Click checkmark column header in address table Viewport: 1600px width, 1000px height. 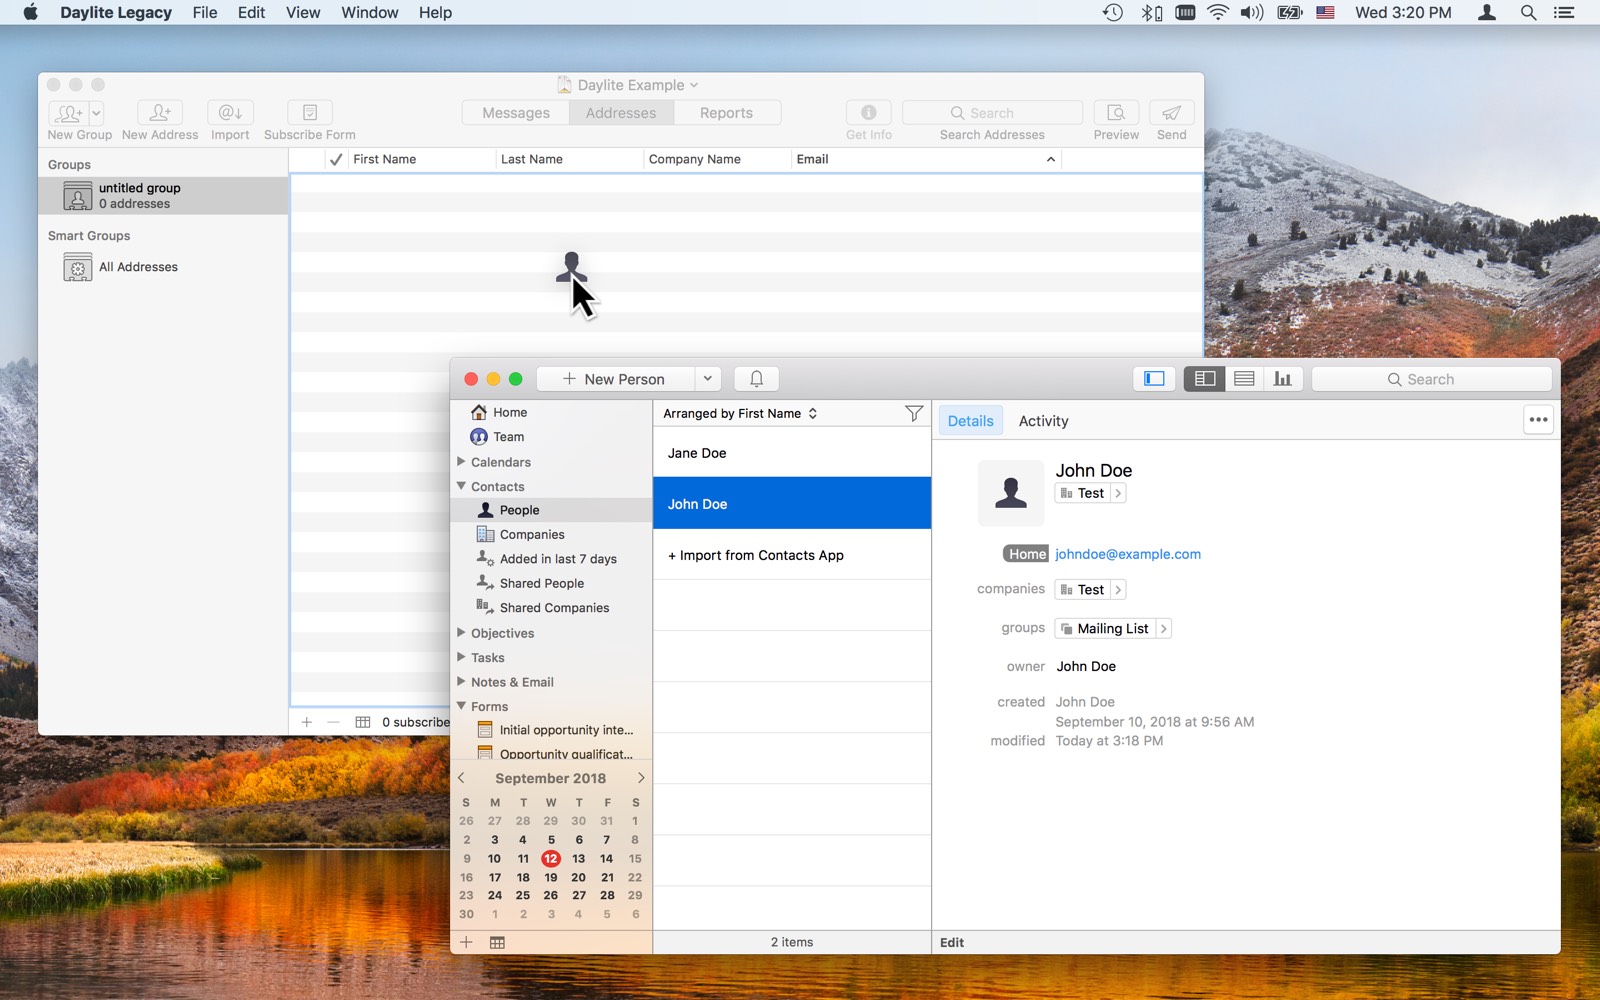click(336, 159)
